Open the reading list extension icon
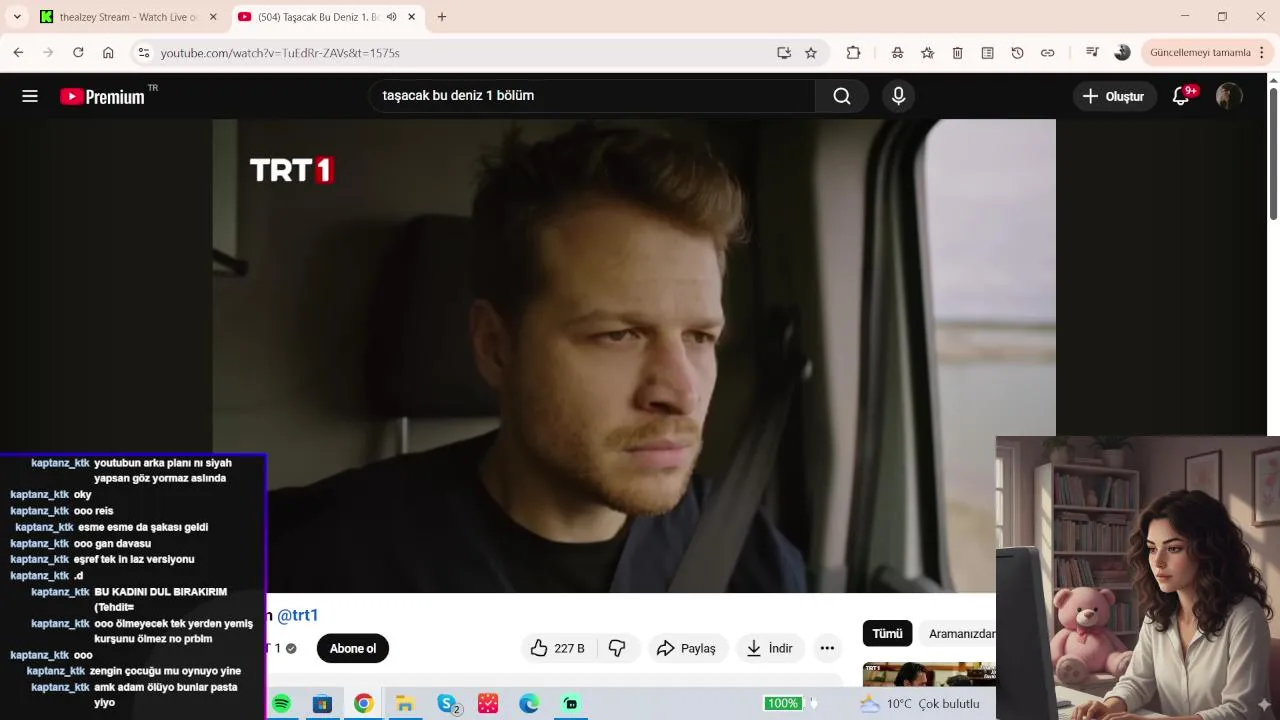The image size is (1280, 720). click(987, 53)
